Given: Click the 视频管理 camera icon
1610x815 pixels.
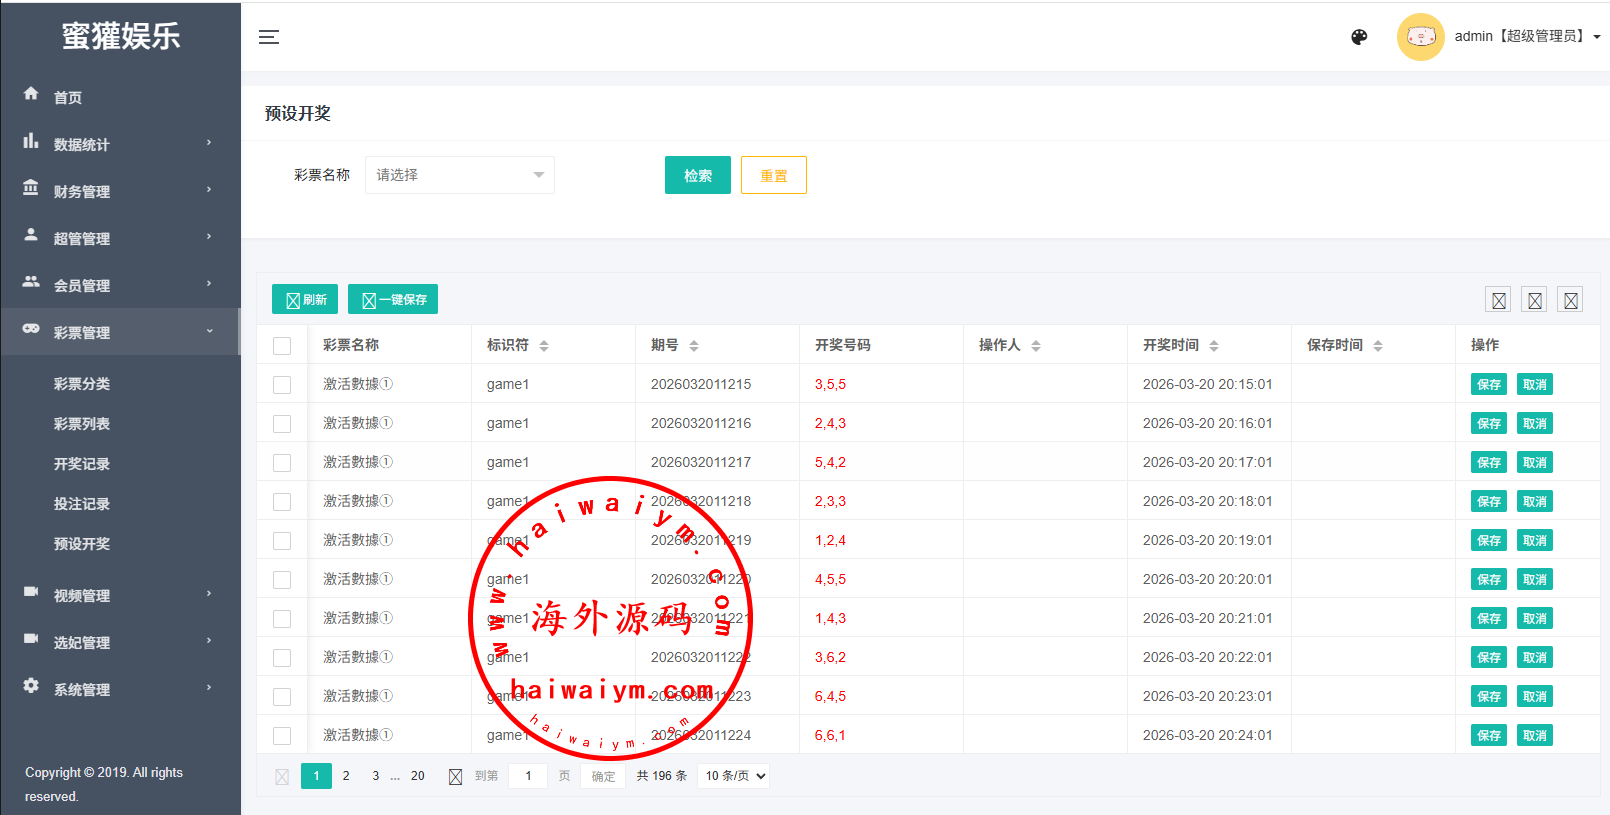Looking at the screenshot, I should [x=31, y=592].
